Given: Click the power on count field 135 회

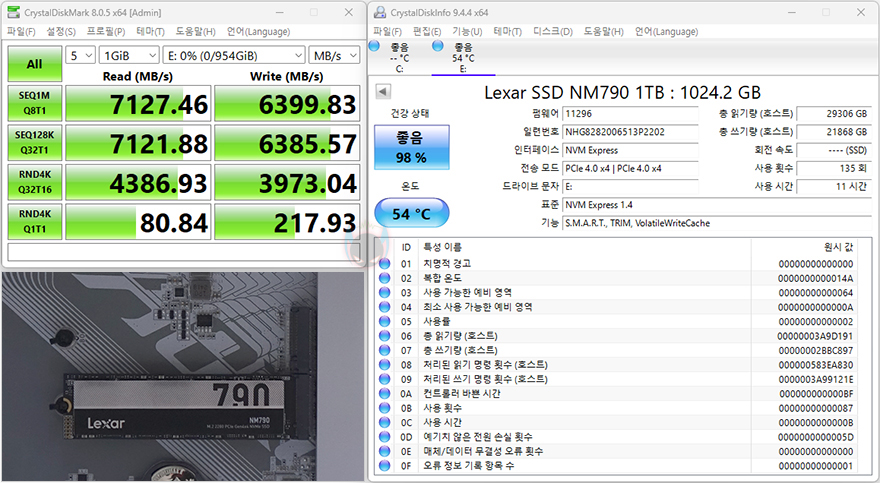Looking at the screenshot, I should click(833, 168).
